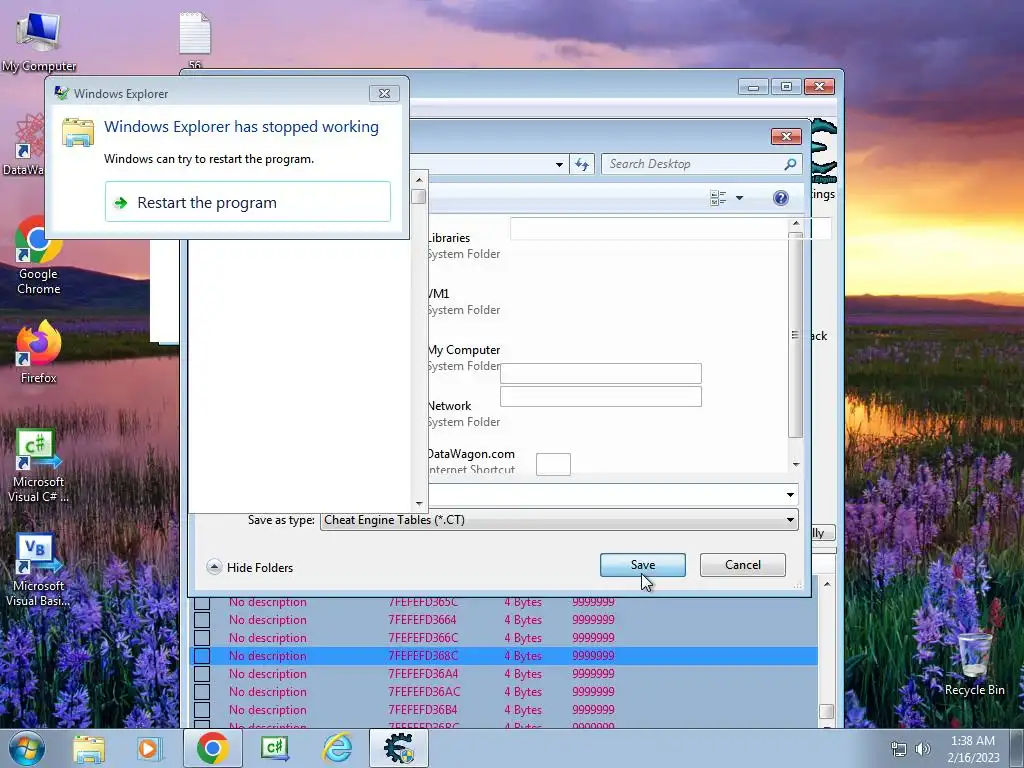Open the change view icon
Screen dimensions: 1024x768
tap(718, 198)
